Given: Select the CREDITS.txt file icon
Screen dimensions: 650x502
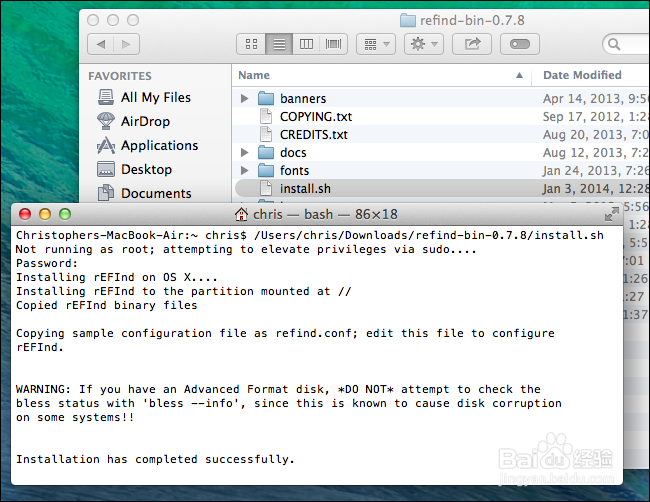Looking at the screenshot, I should 266,134.
